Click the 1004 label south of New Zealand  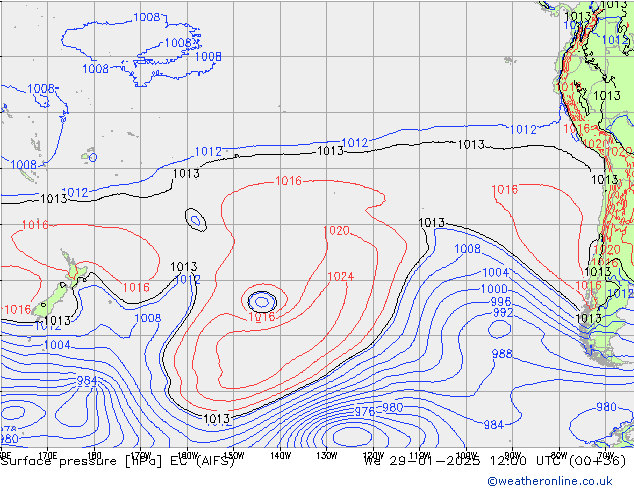click(x=57, y=345)
